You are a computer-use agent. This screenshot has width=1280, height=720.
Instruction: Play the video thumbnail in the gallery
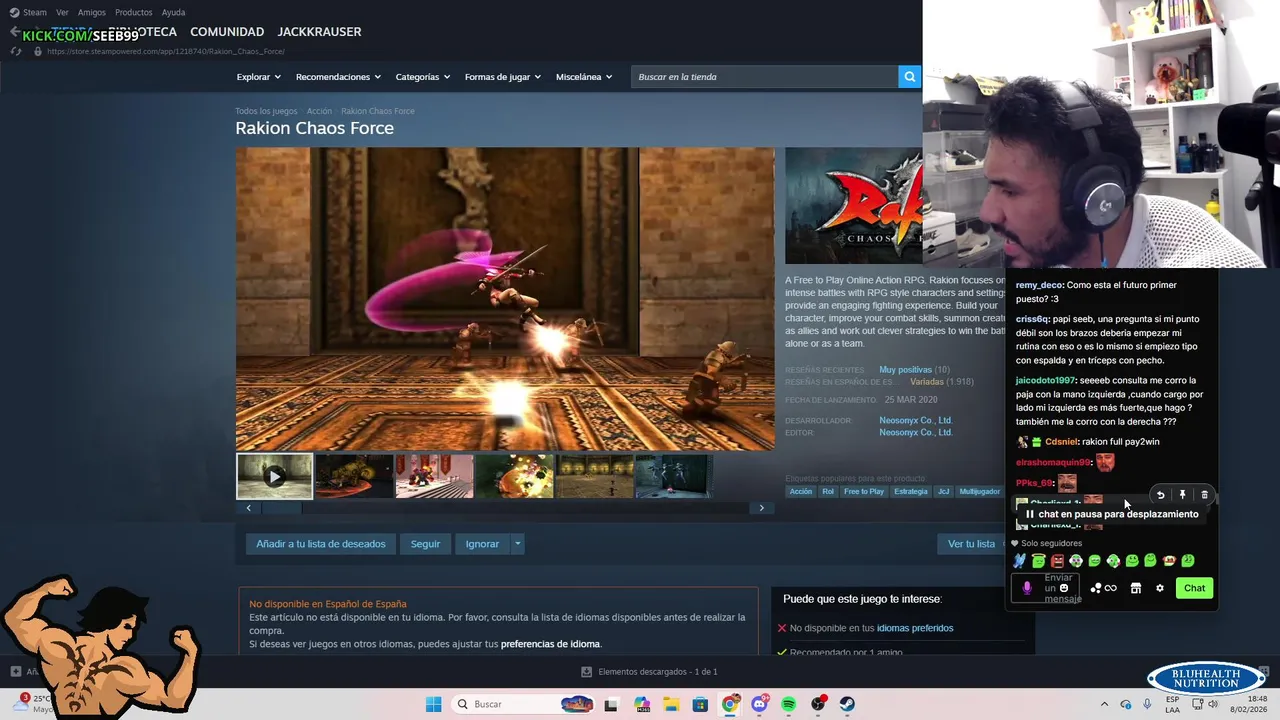tap(274, 476)
